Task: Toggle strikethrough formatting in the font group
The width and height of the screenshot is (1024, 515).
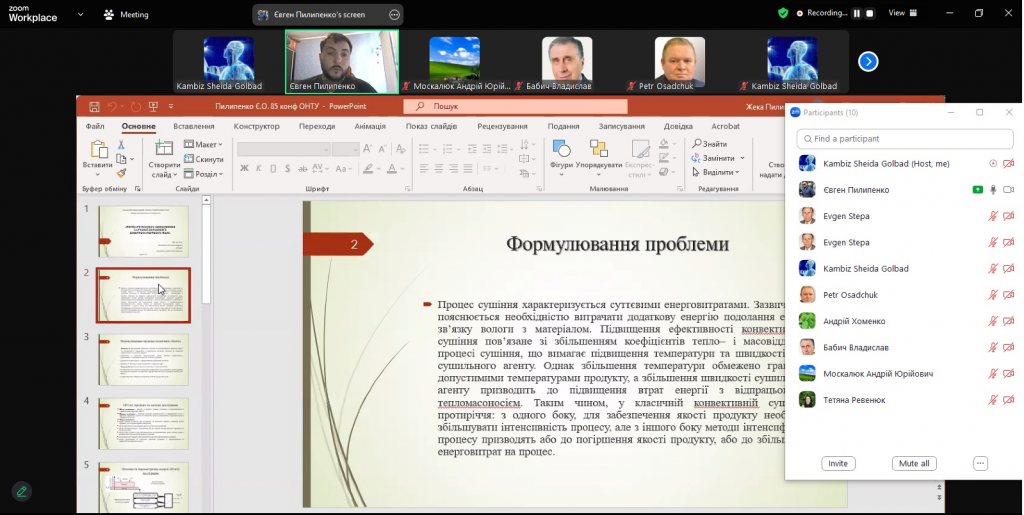Action: [x=302, y=168]
